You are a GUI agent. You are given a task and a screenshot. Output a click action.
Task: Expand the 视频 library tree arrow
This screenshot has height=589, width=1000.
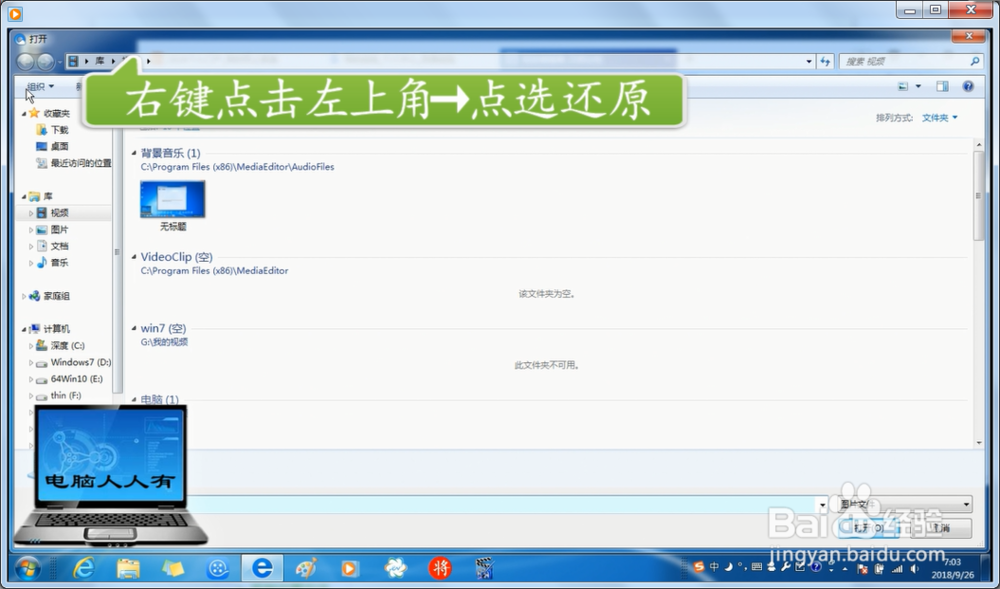31,213
